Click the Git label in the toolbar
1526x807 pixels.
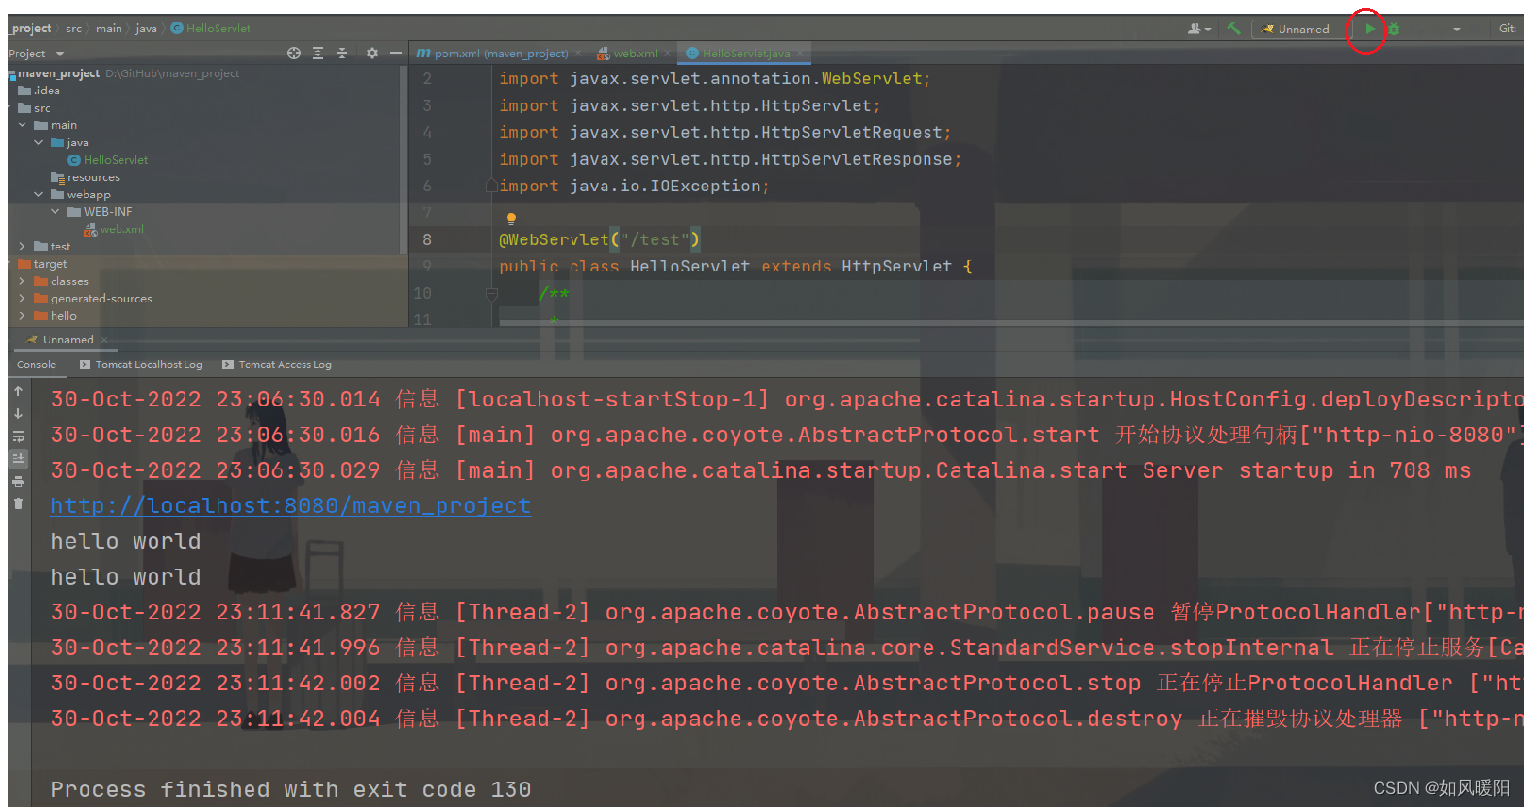(x=1506, y=28)
